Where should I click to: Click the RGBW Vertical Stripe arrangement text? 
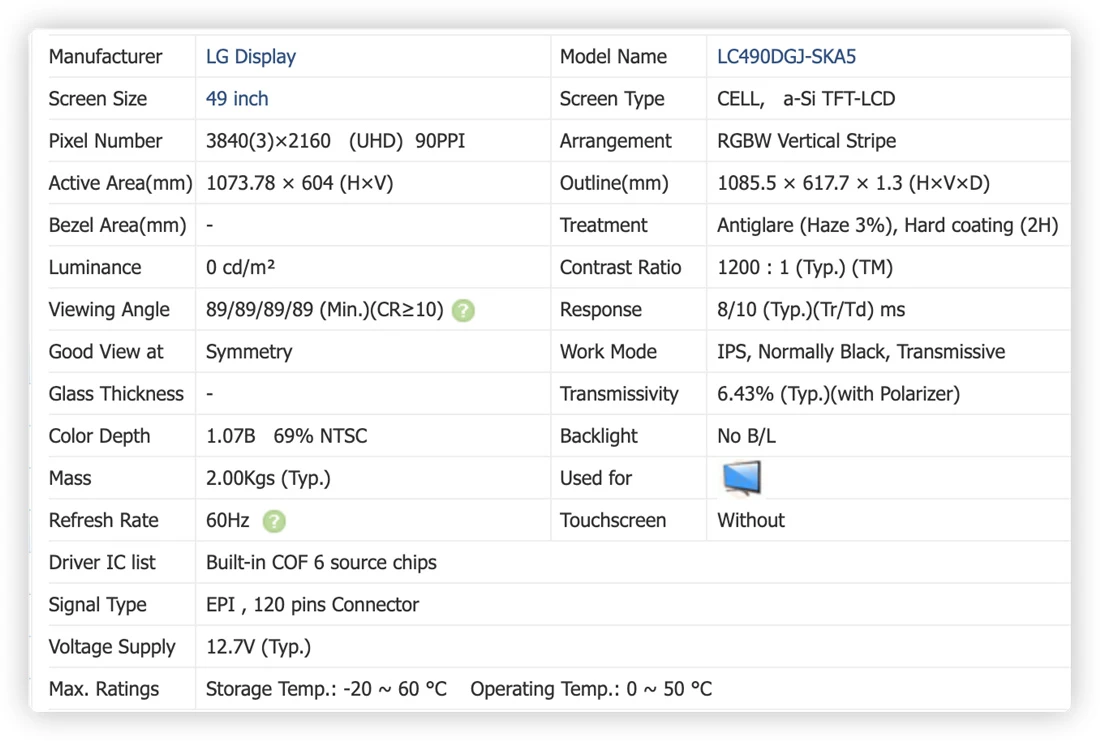tap(806, 141)
